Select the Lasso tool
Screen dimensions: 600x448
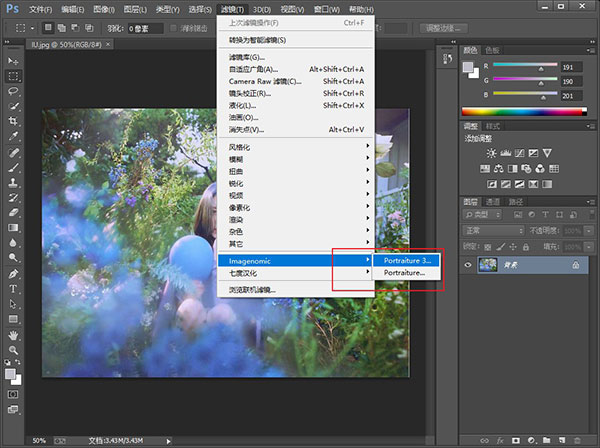[x=14, y=91]
